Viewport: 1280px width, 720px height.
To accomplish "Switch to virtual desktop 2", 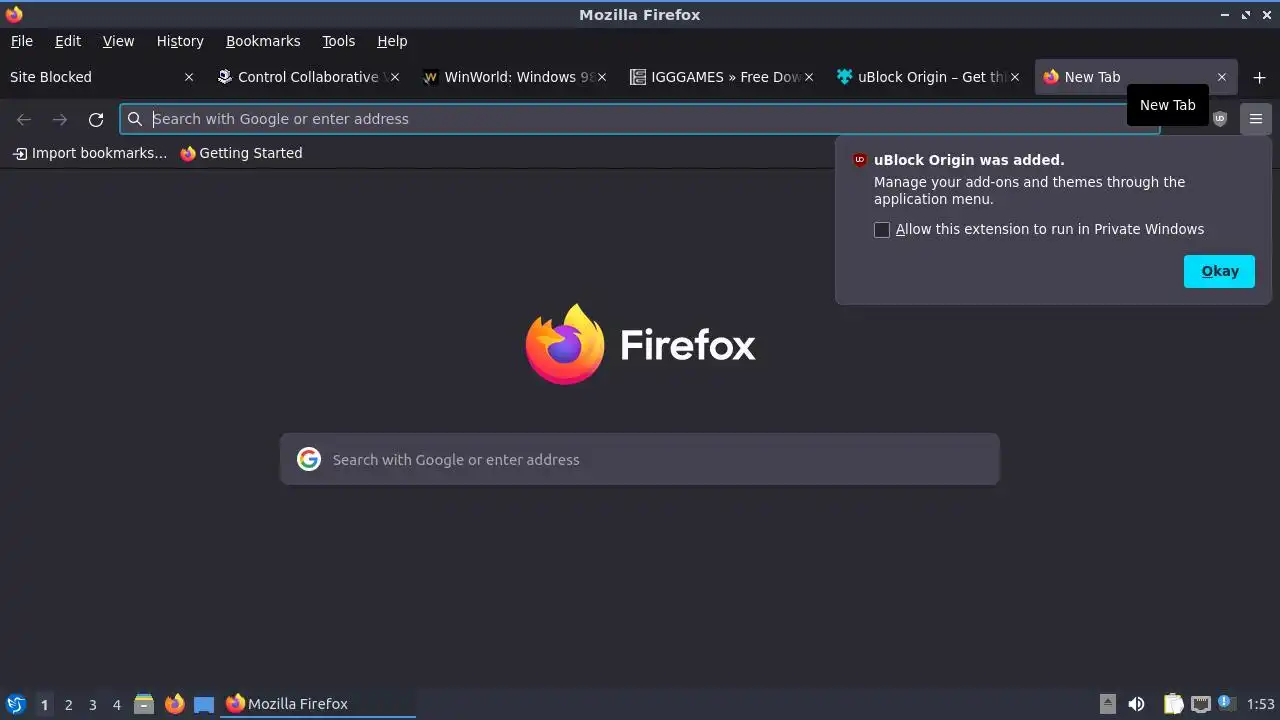I will pyautogui.click(x=68, y=705).
